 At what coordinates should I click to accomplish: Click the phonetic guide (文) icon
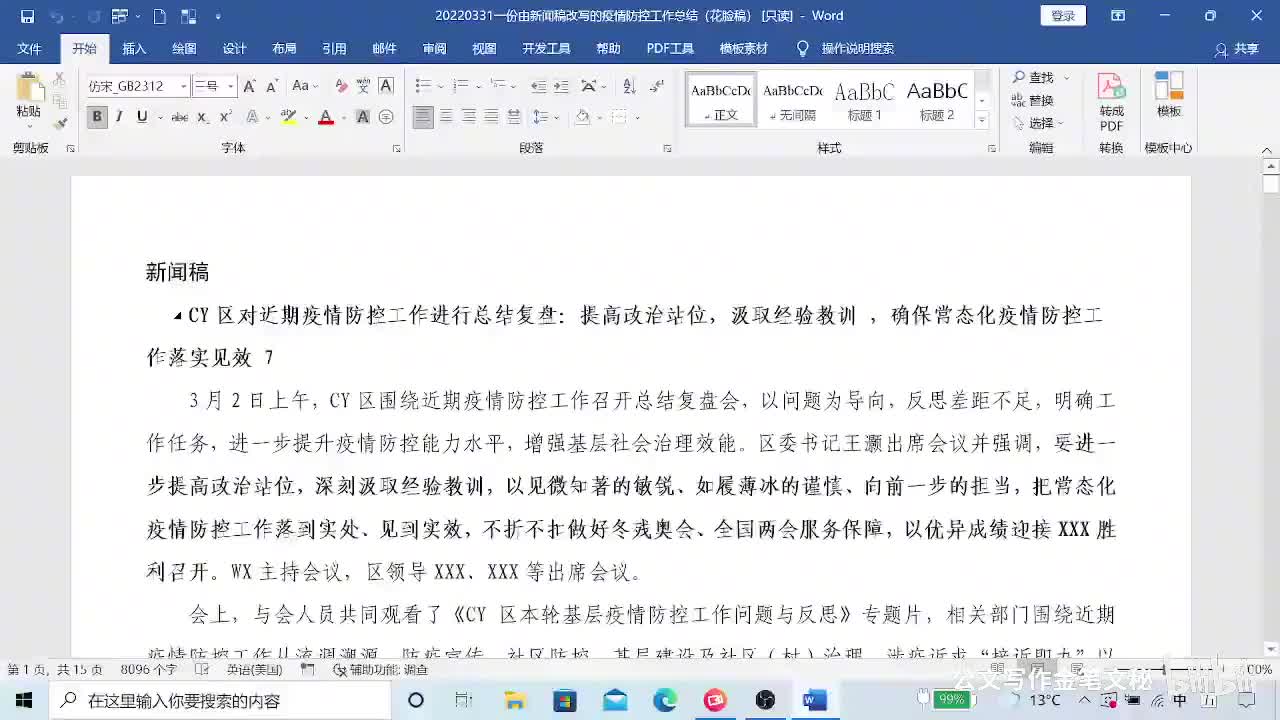(x=363, y=87)
